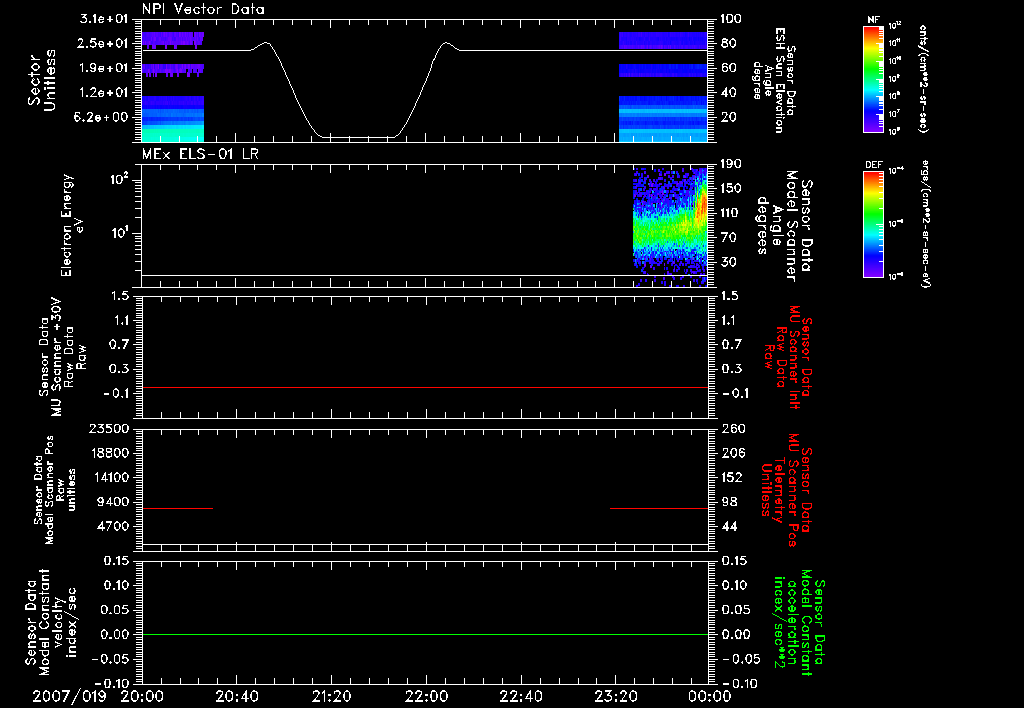Click the '21:20' time axis label

coord(331,696)
